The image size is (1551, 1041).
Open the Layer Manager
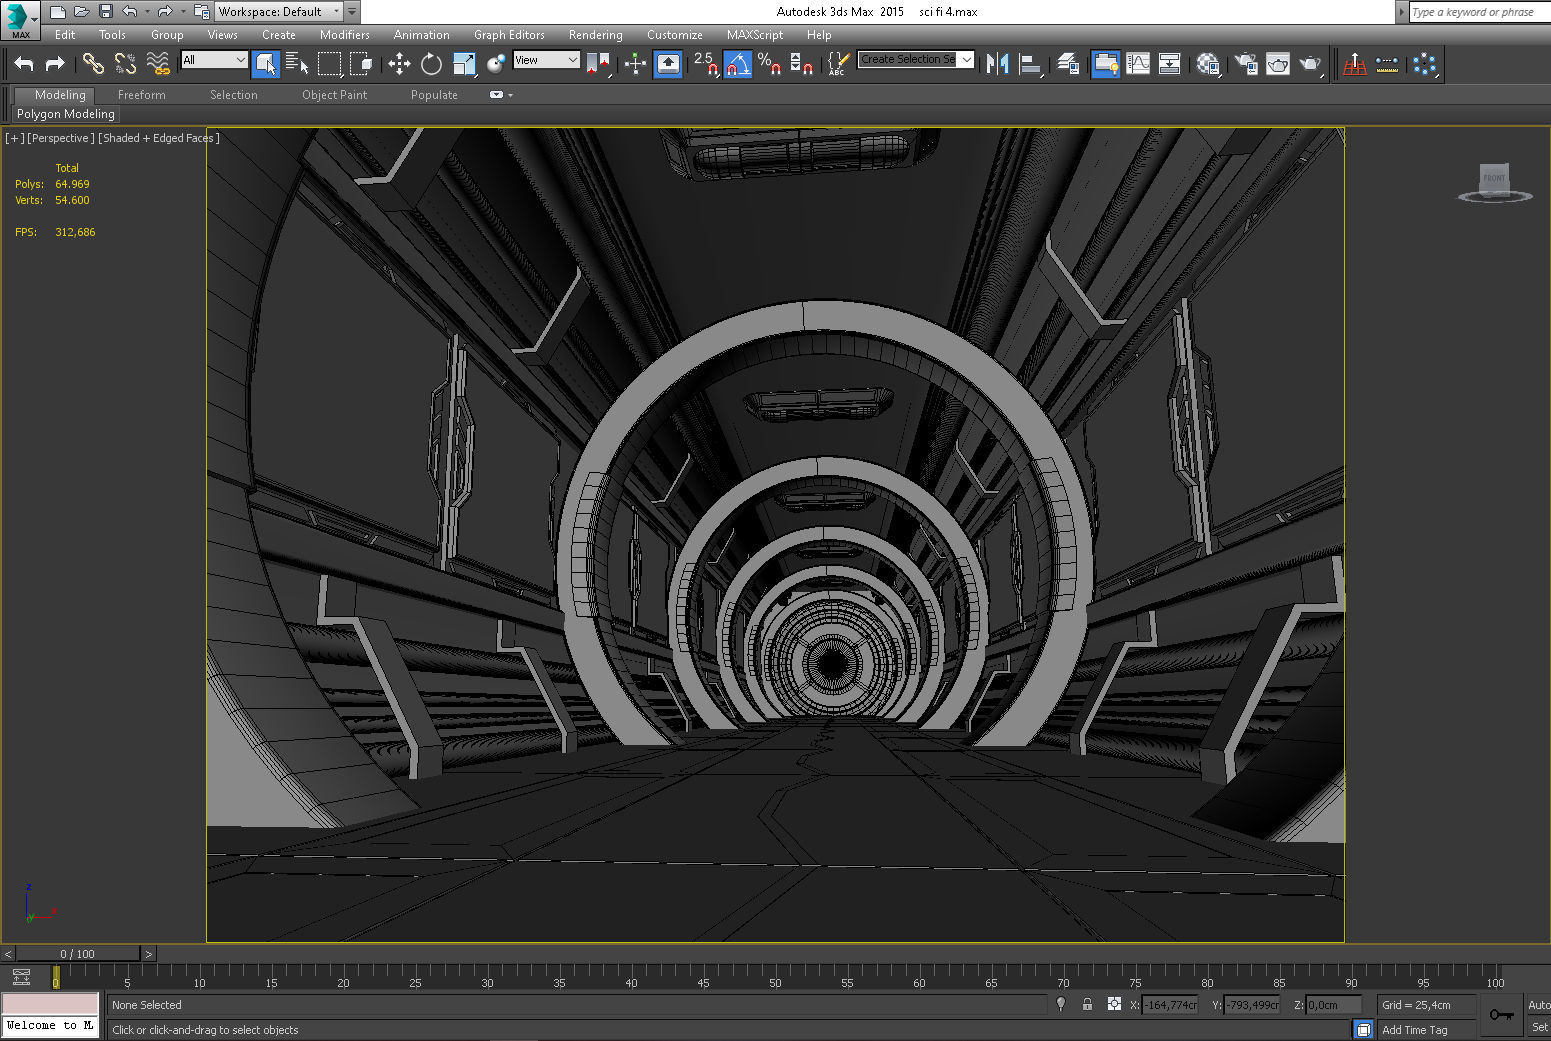pos(1068,64)
